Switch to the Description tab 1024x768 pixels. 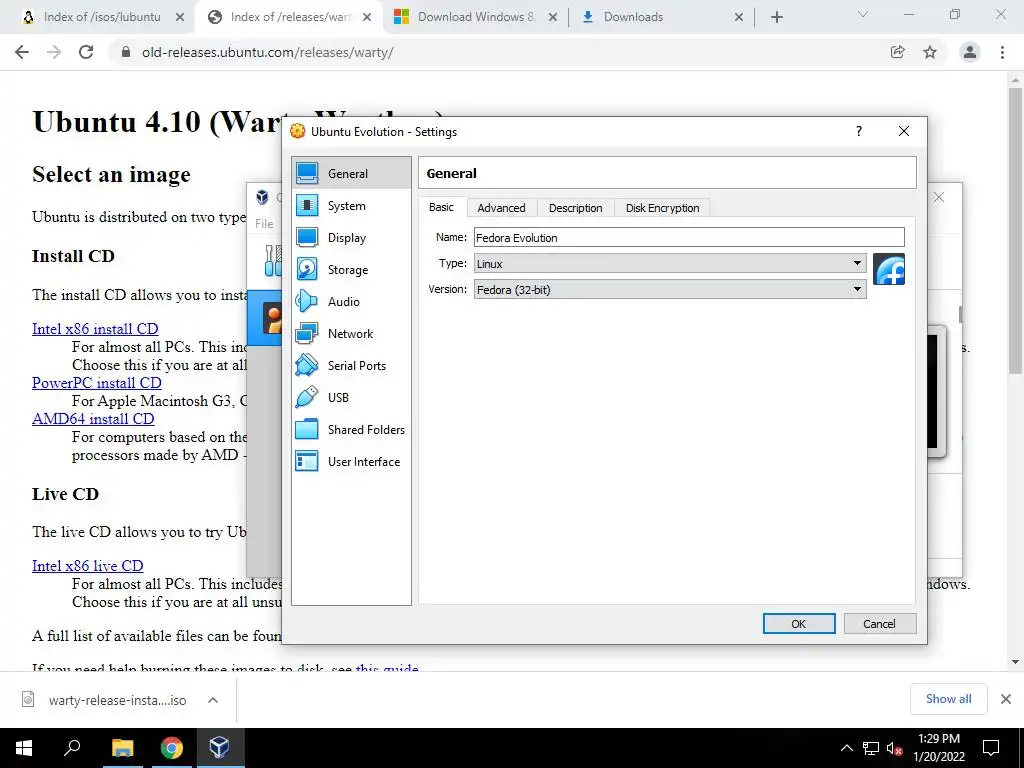click(x=575, y=208)
